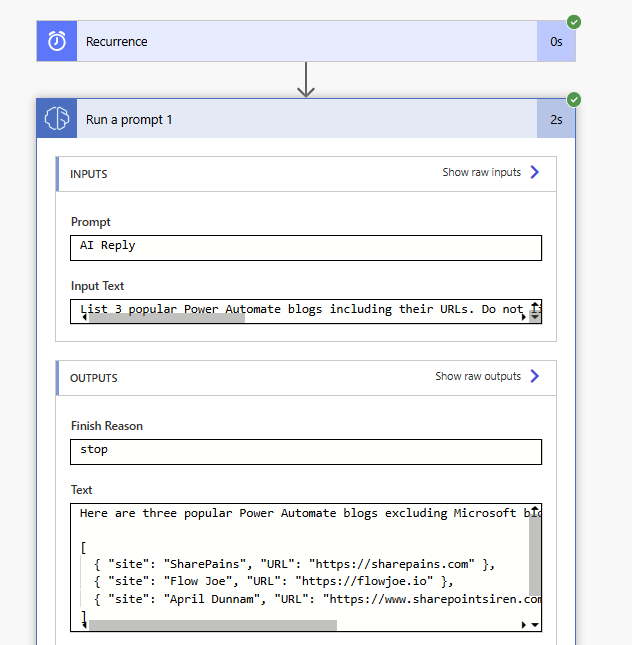The height and width of the screenshot is (645, 632).
Task: Click Recurrence success check mark badge
Action: pyautogui.click(x=574, y=22)
